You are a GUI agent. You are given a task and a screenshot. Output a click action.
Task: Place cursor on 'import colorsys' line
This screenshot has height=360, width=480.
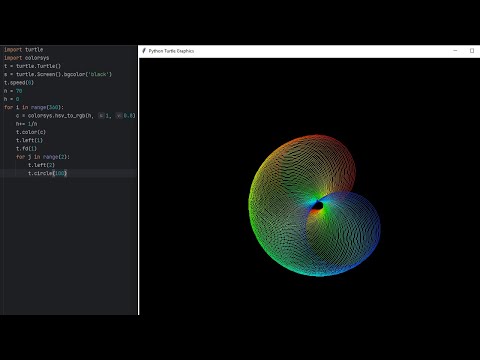(x=26, y=58)
